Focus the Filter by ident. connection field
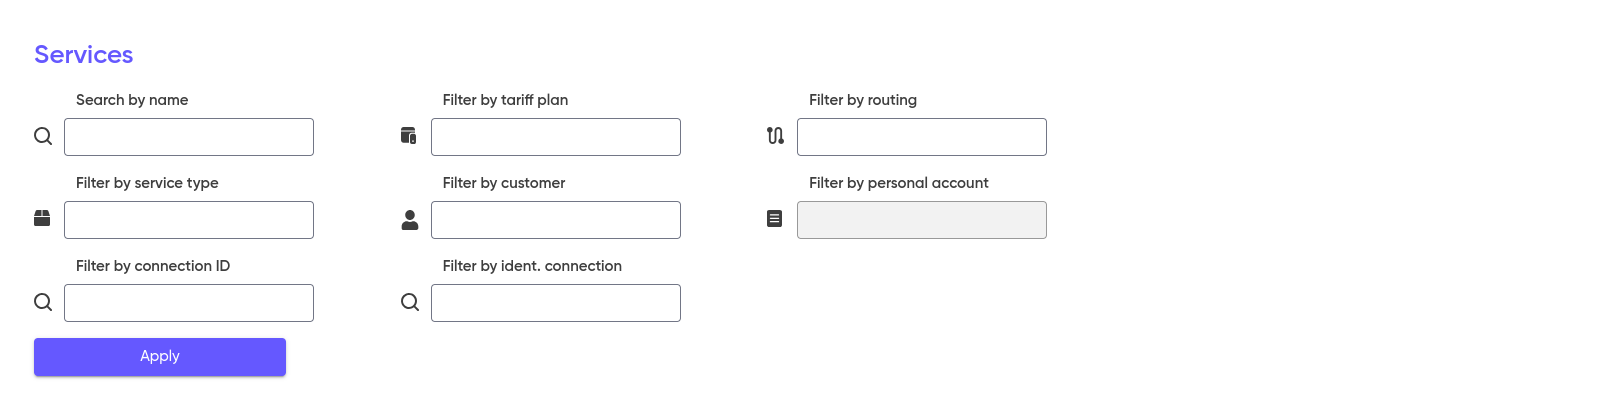This screenshot has width=1599, height=403. [x=556, y=303]
